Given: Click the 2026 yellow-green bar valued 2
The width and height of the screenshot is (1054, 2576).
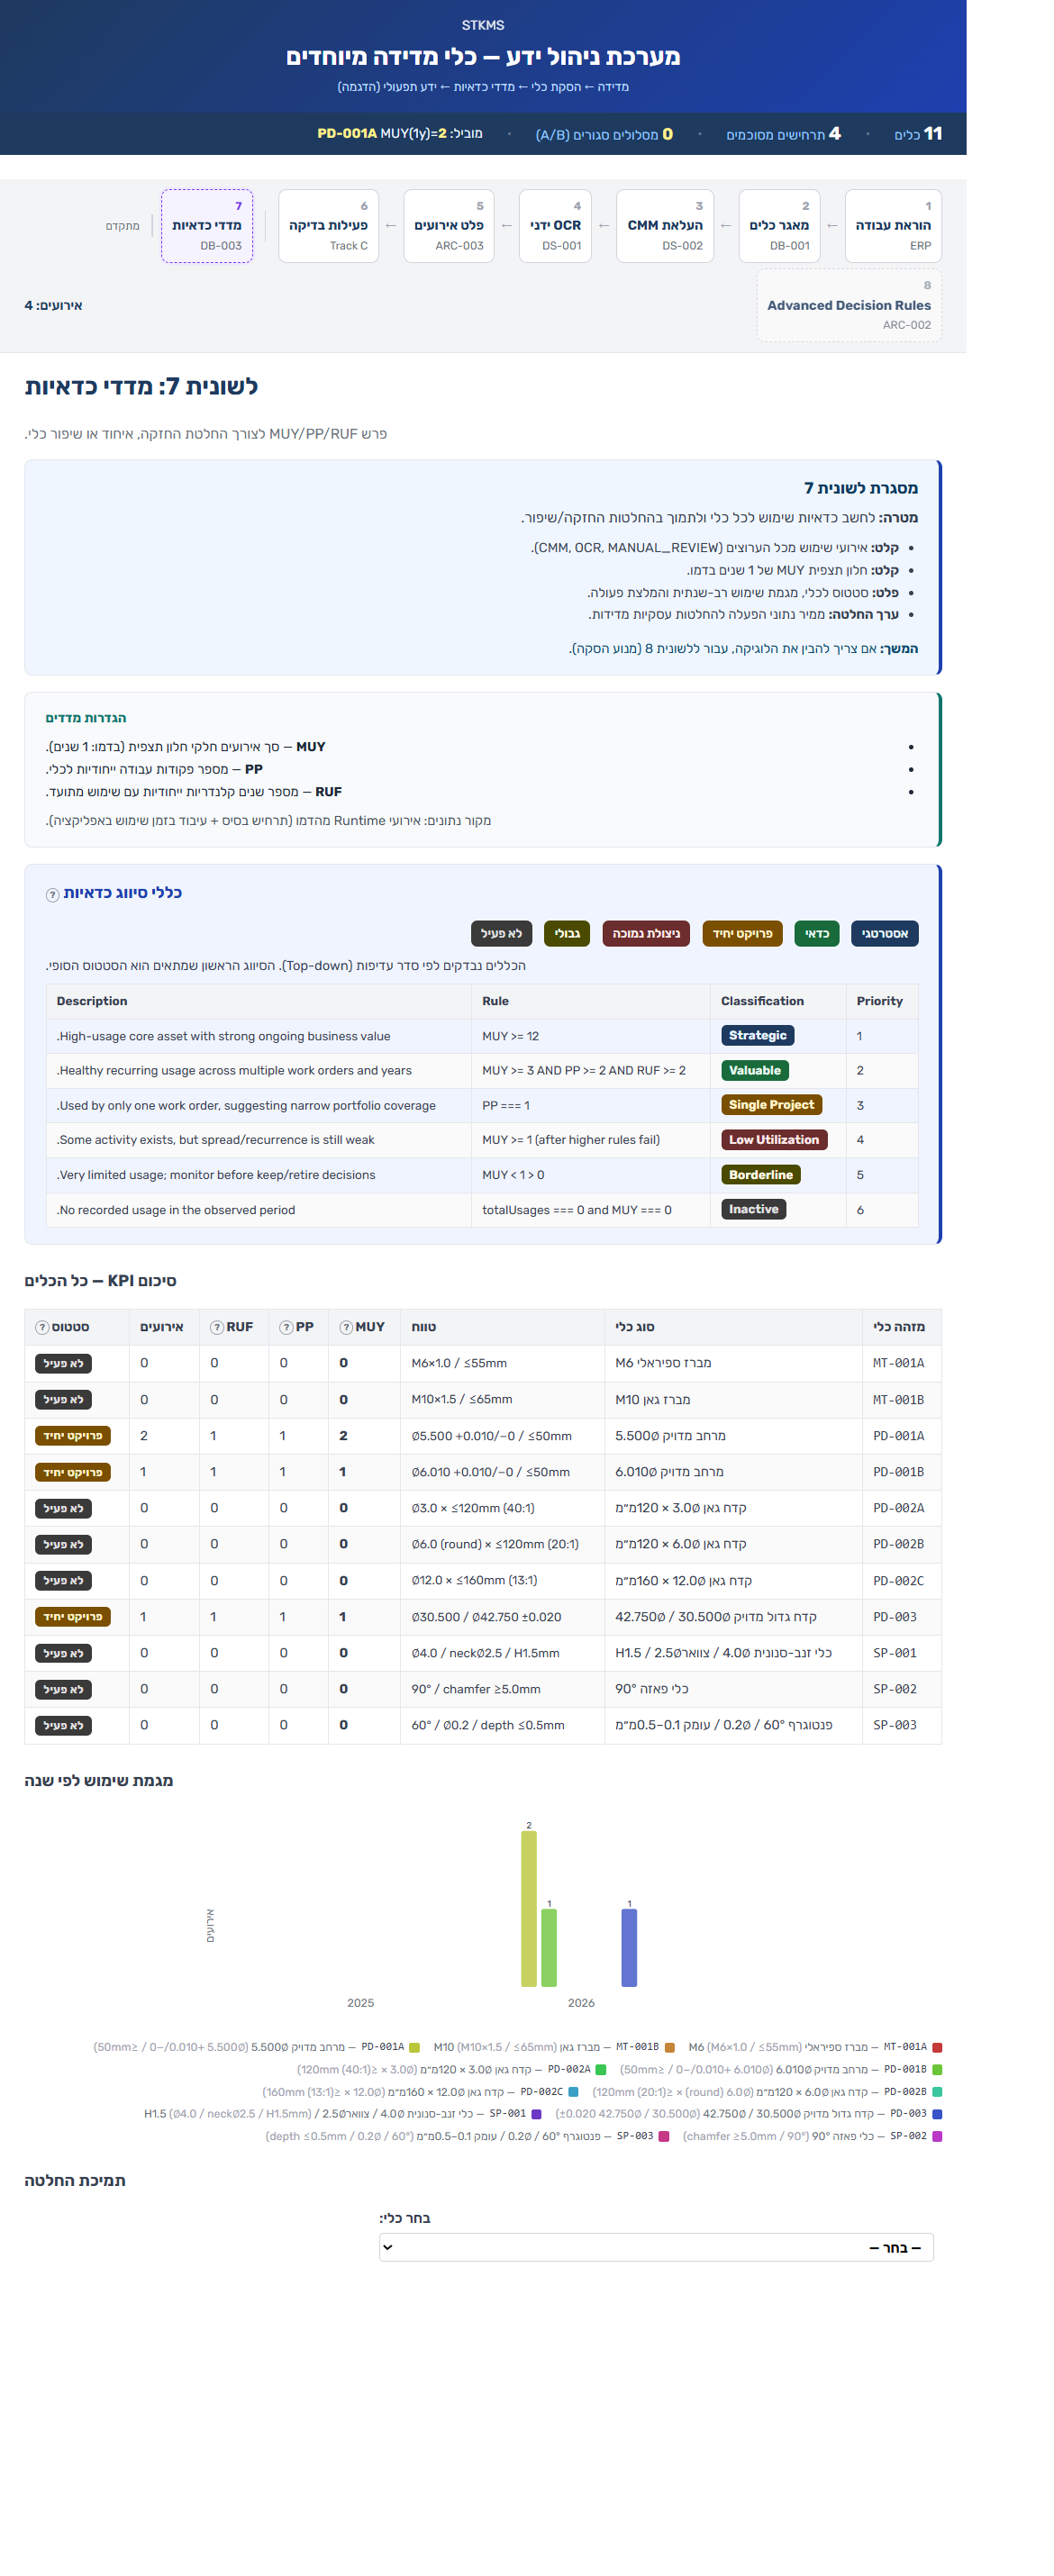Looking at the screenshot, I should (x=529, y=1908).
